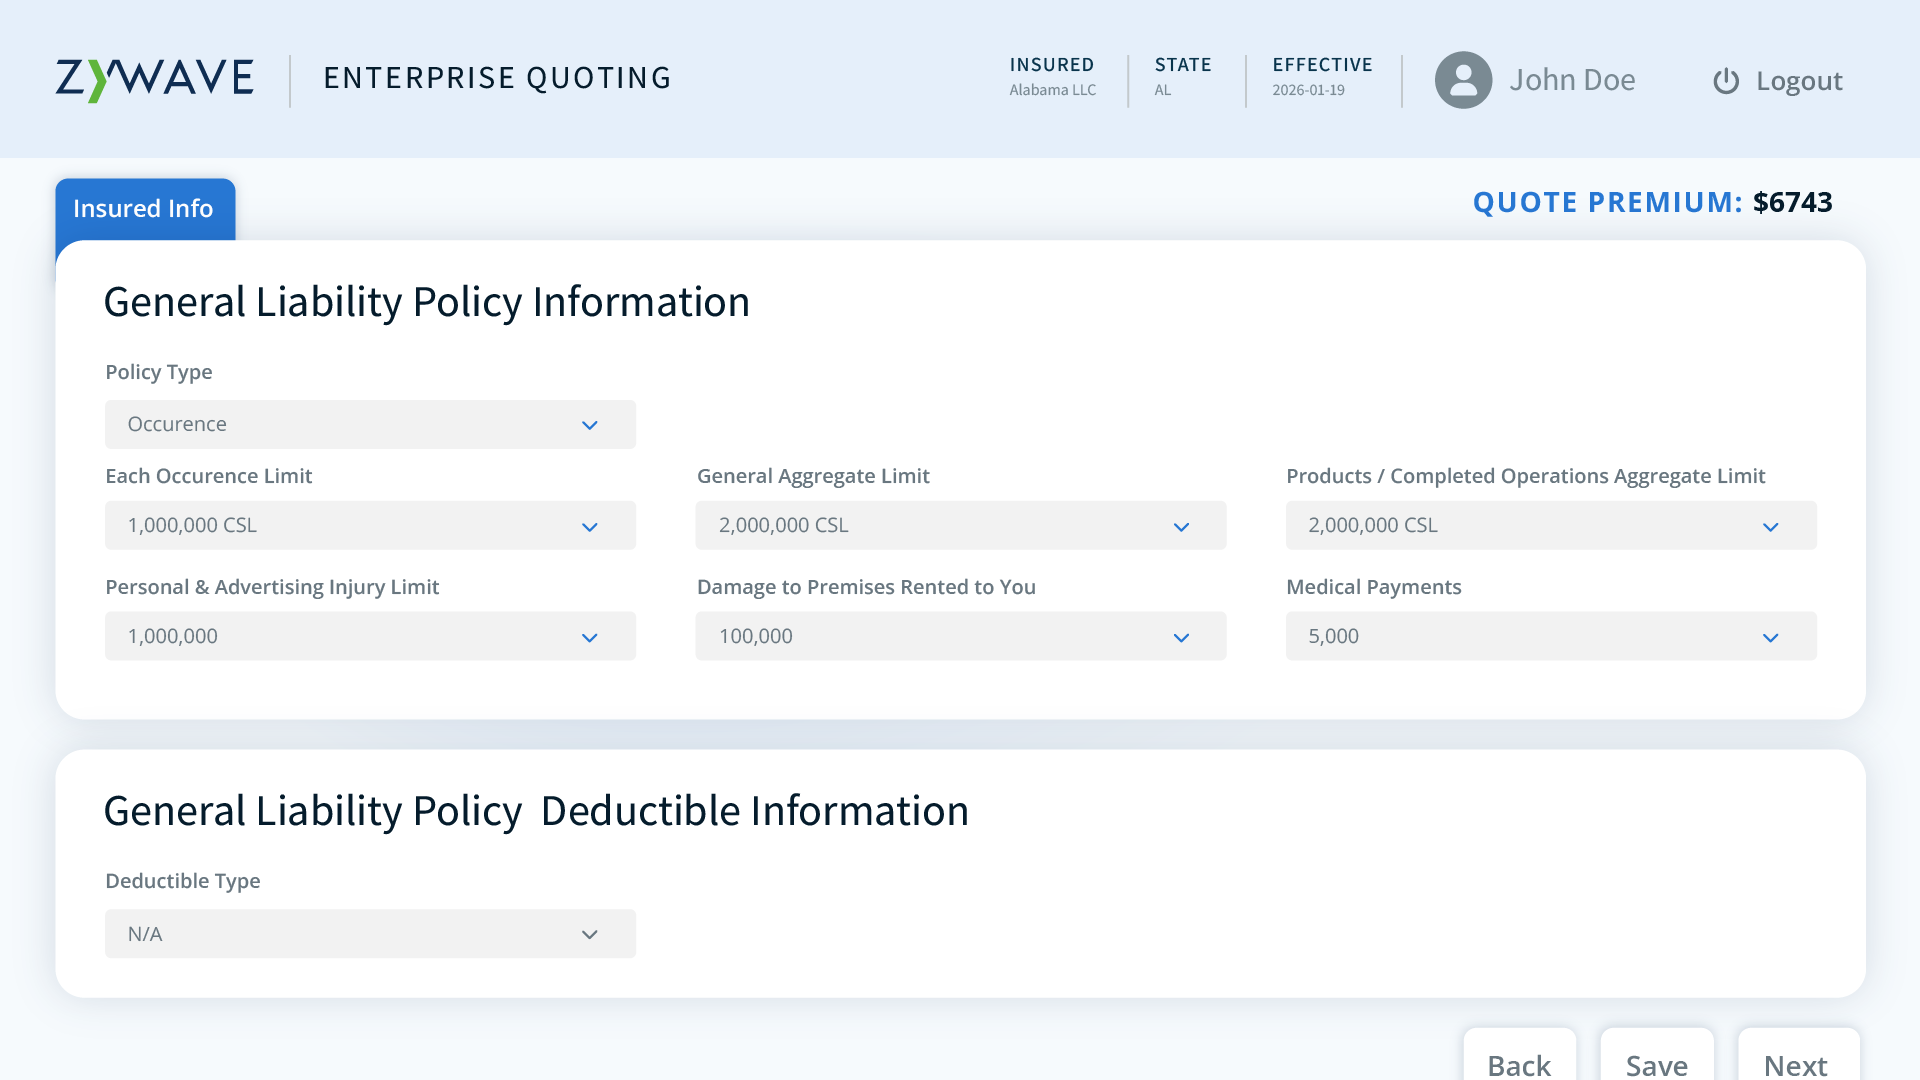Expand the Each Occurence Limit dropdown
The height and width of the screenshot is (1080, 1920).
click(370, 525)
